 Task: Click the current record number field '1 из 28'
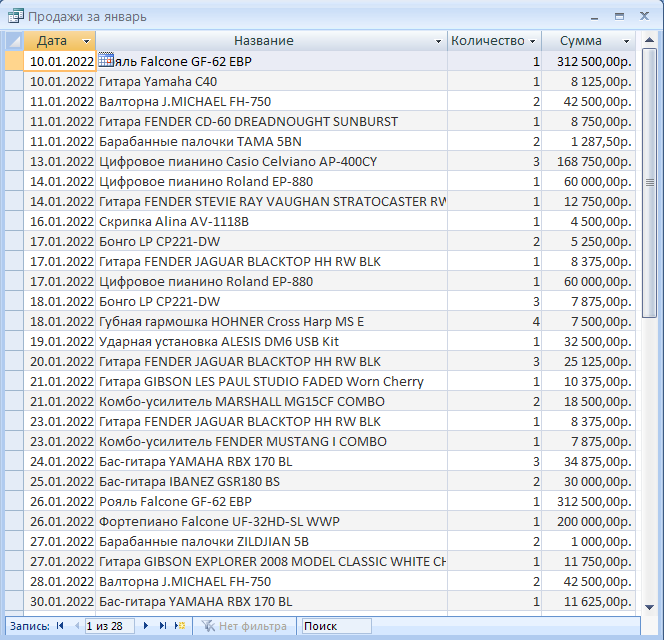click(109, 626)
